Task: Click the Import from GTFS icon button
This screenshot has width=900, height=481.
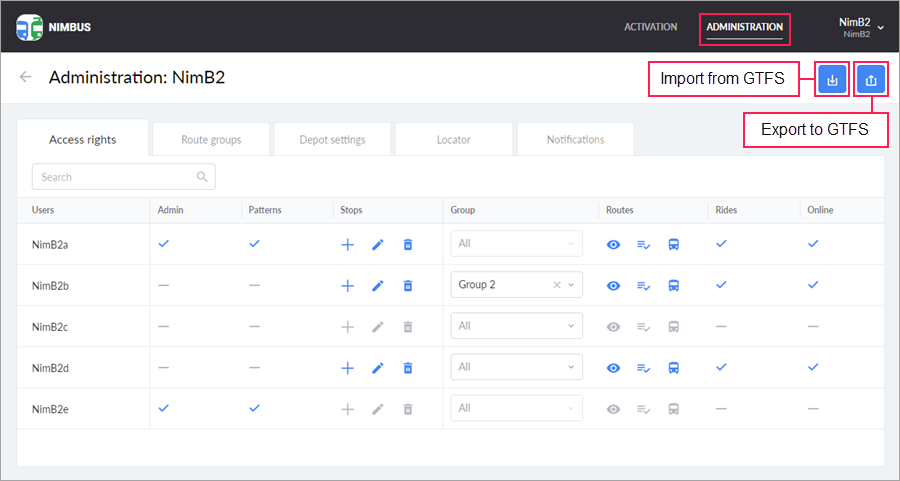Action: [832, 80]
